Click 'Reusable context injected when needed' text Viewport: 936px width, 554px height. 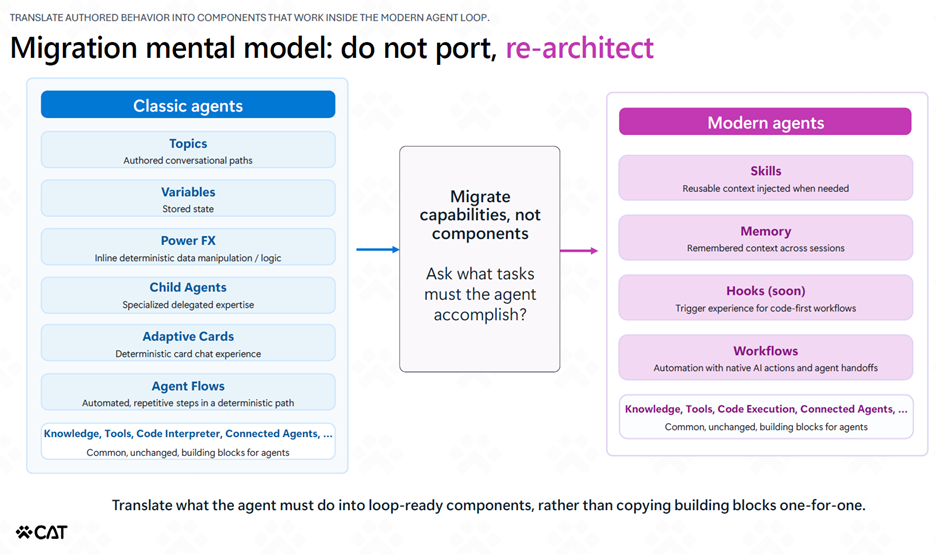765,189
